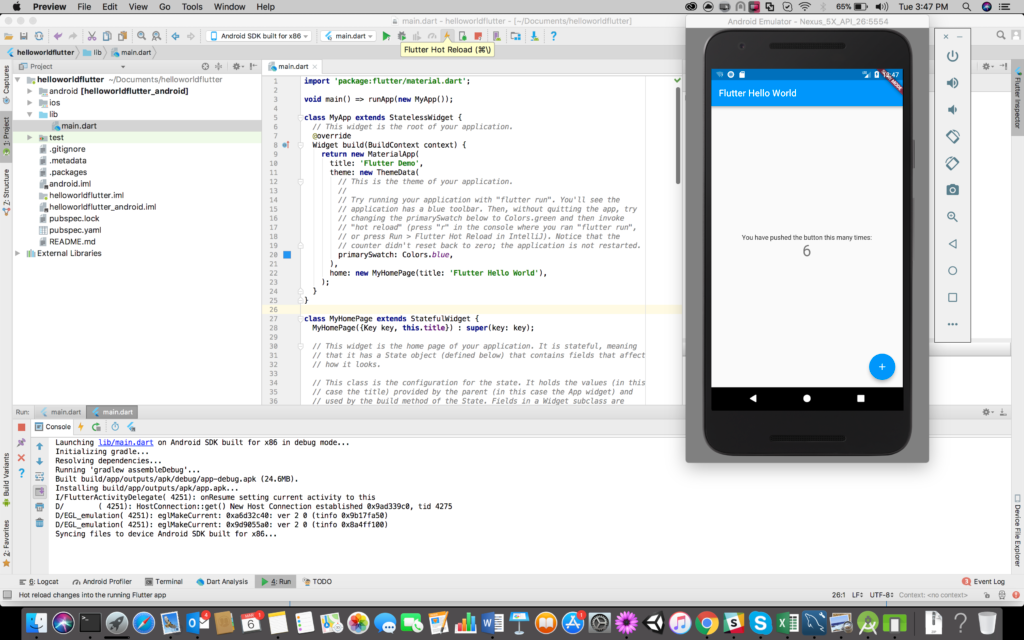
Task: Click the Cut scissors icon
Action: [x=91, y=36]
